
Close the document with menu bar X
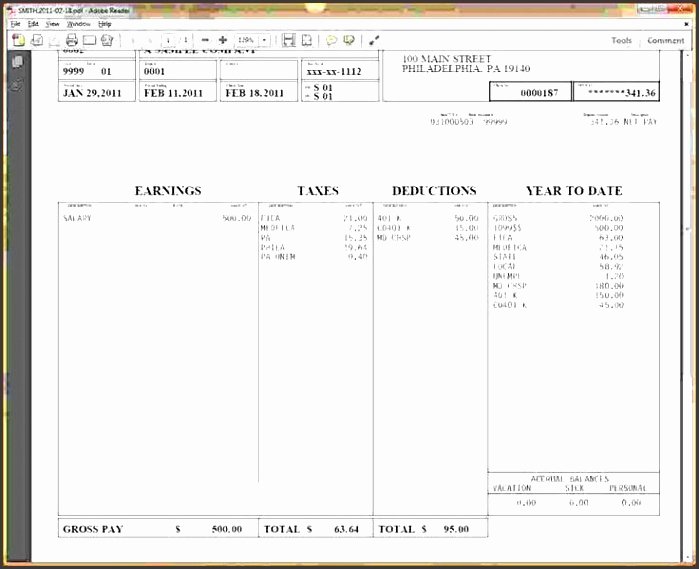click(x=687, y=24)
